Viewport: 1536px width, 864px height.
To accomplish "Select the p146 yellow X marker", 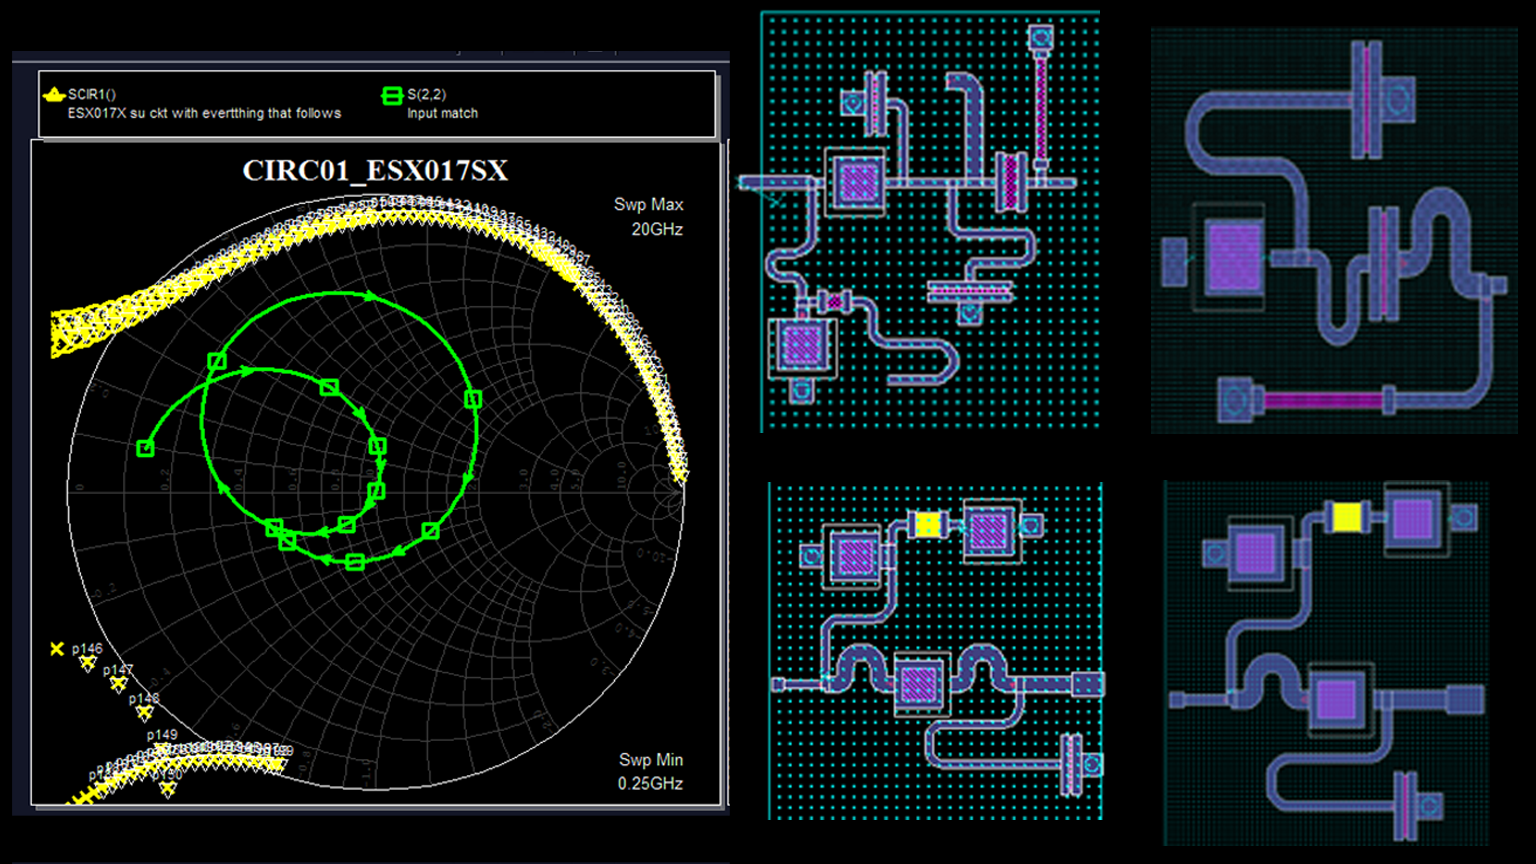I will (x=57, y=649).
